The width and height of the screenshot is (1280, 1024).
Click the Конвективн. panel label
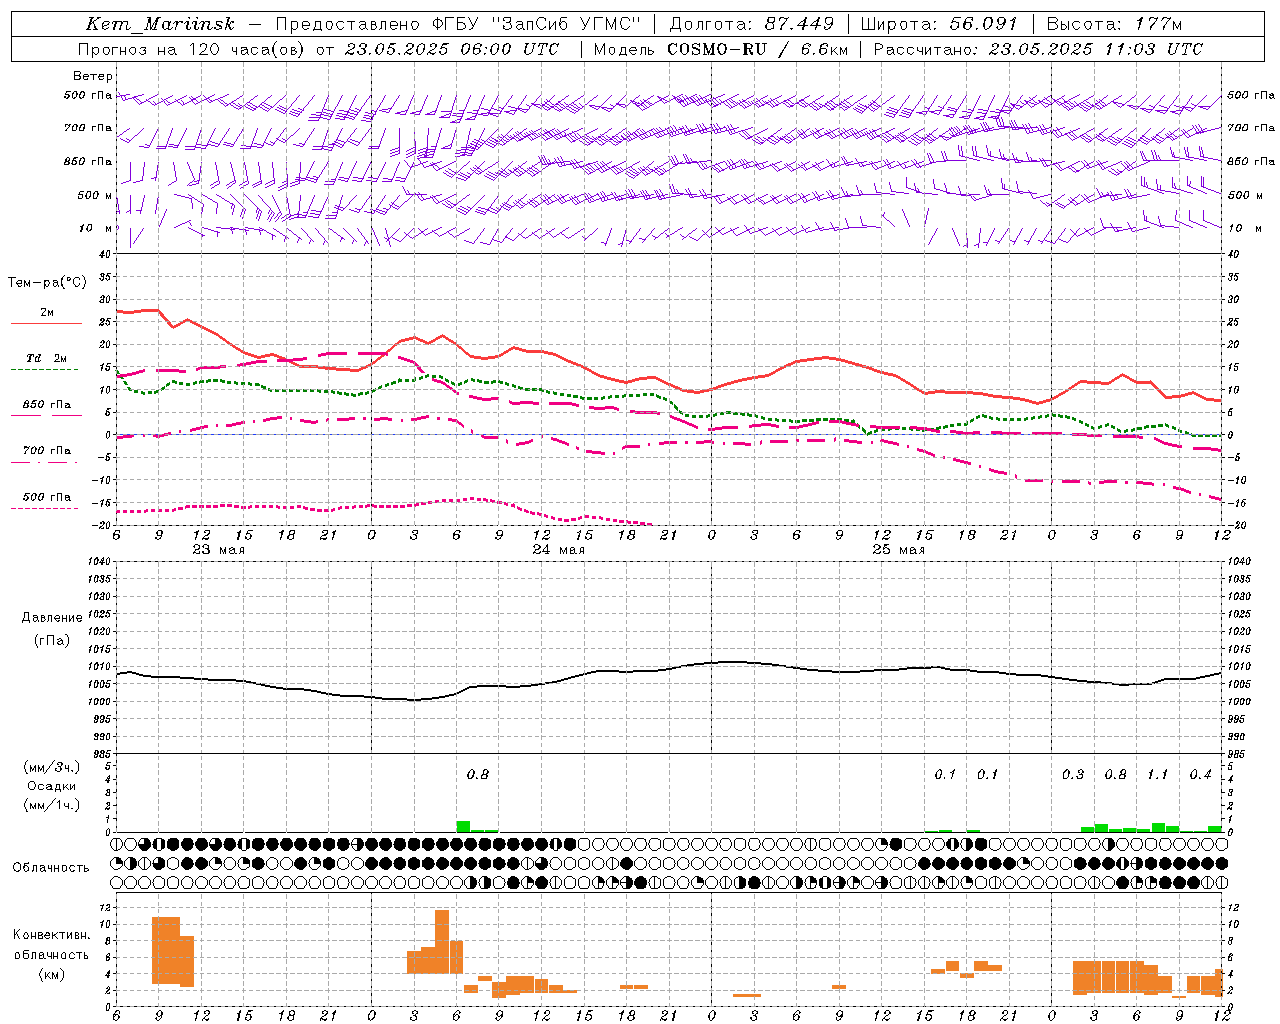tap(51, 935)
